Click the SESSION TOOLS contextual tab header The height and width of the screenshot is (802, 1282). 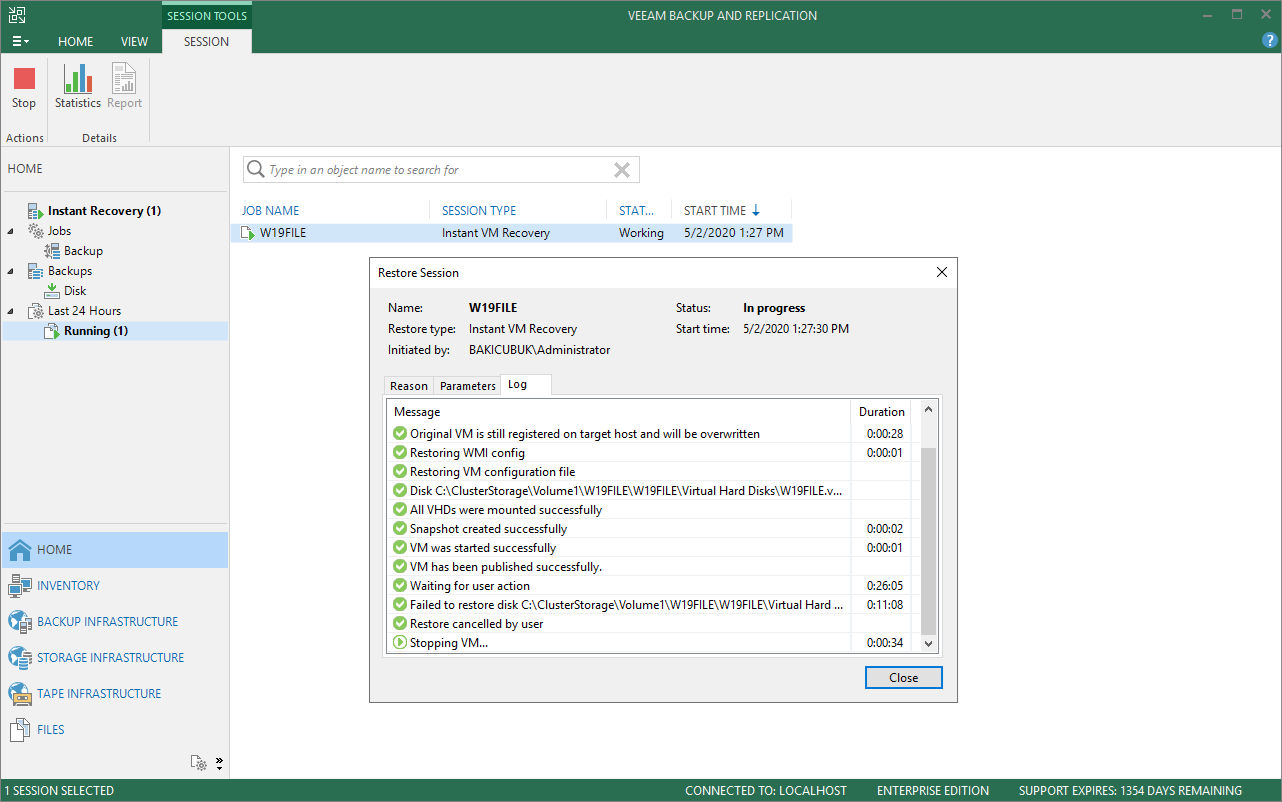tap(207, 16)
